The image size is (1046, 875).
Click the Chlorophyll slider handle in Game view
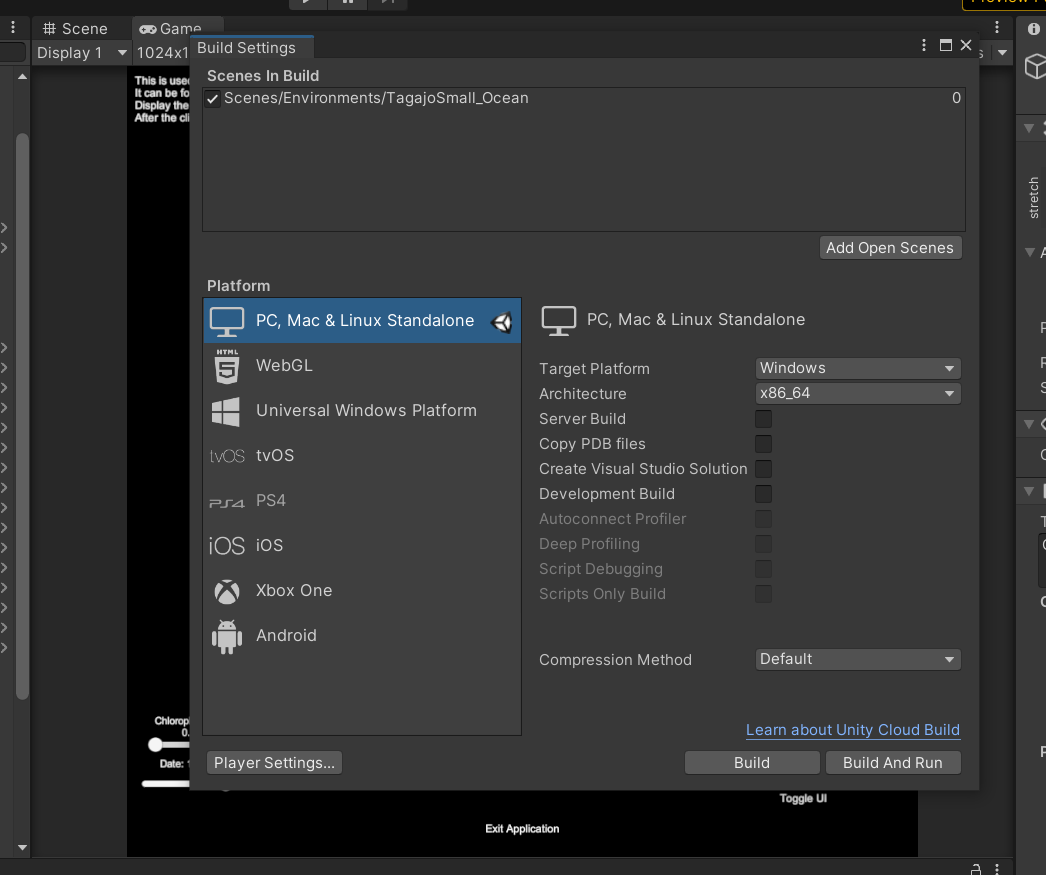[x=155, y=744]
